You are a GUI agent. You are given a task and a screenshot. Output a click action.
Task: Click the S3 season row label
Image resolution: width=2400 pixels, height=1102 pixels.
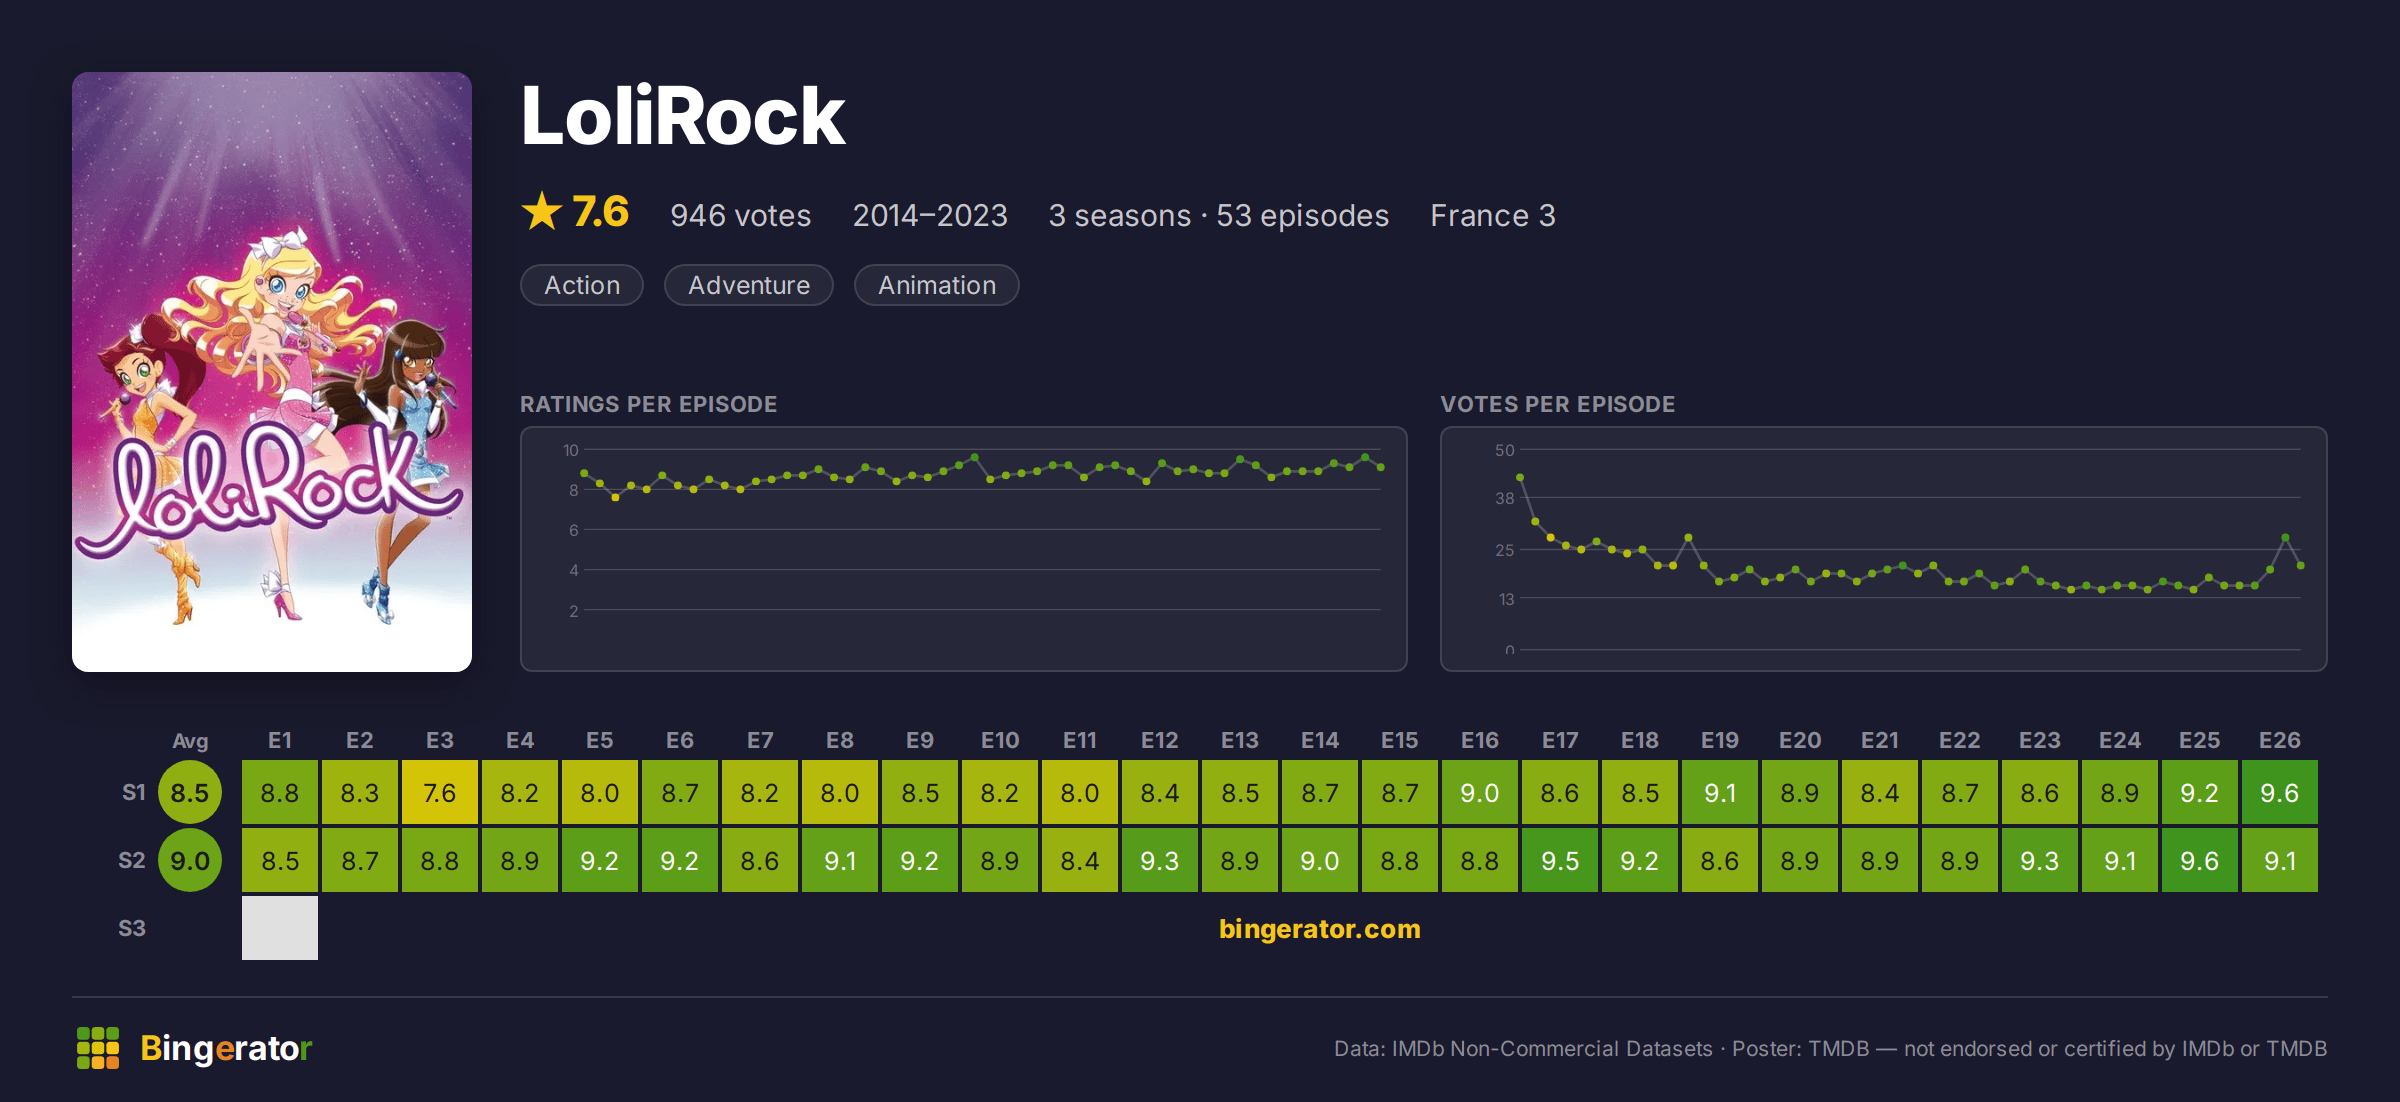click(132, 928)
